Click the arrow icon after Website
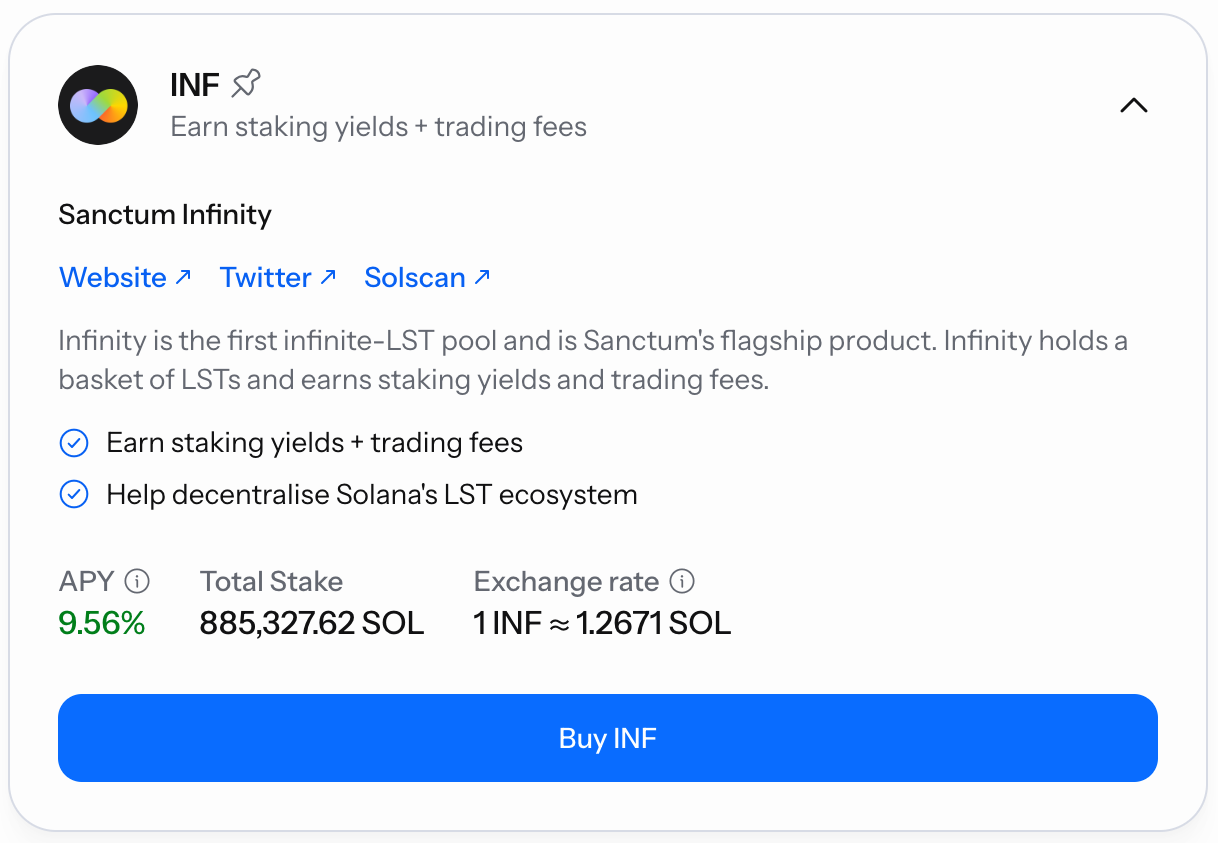1218x843 pixels. 183,276
